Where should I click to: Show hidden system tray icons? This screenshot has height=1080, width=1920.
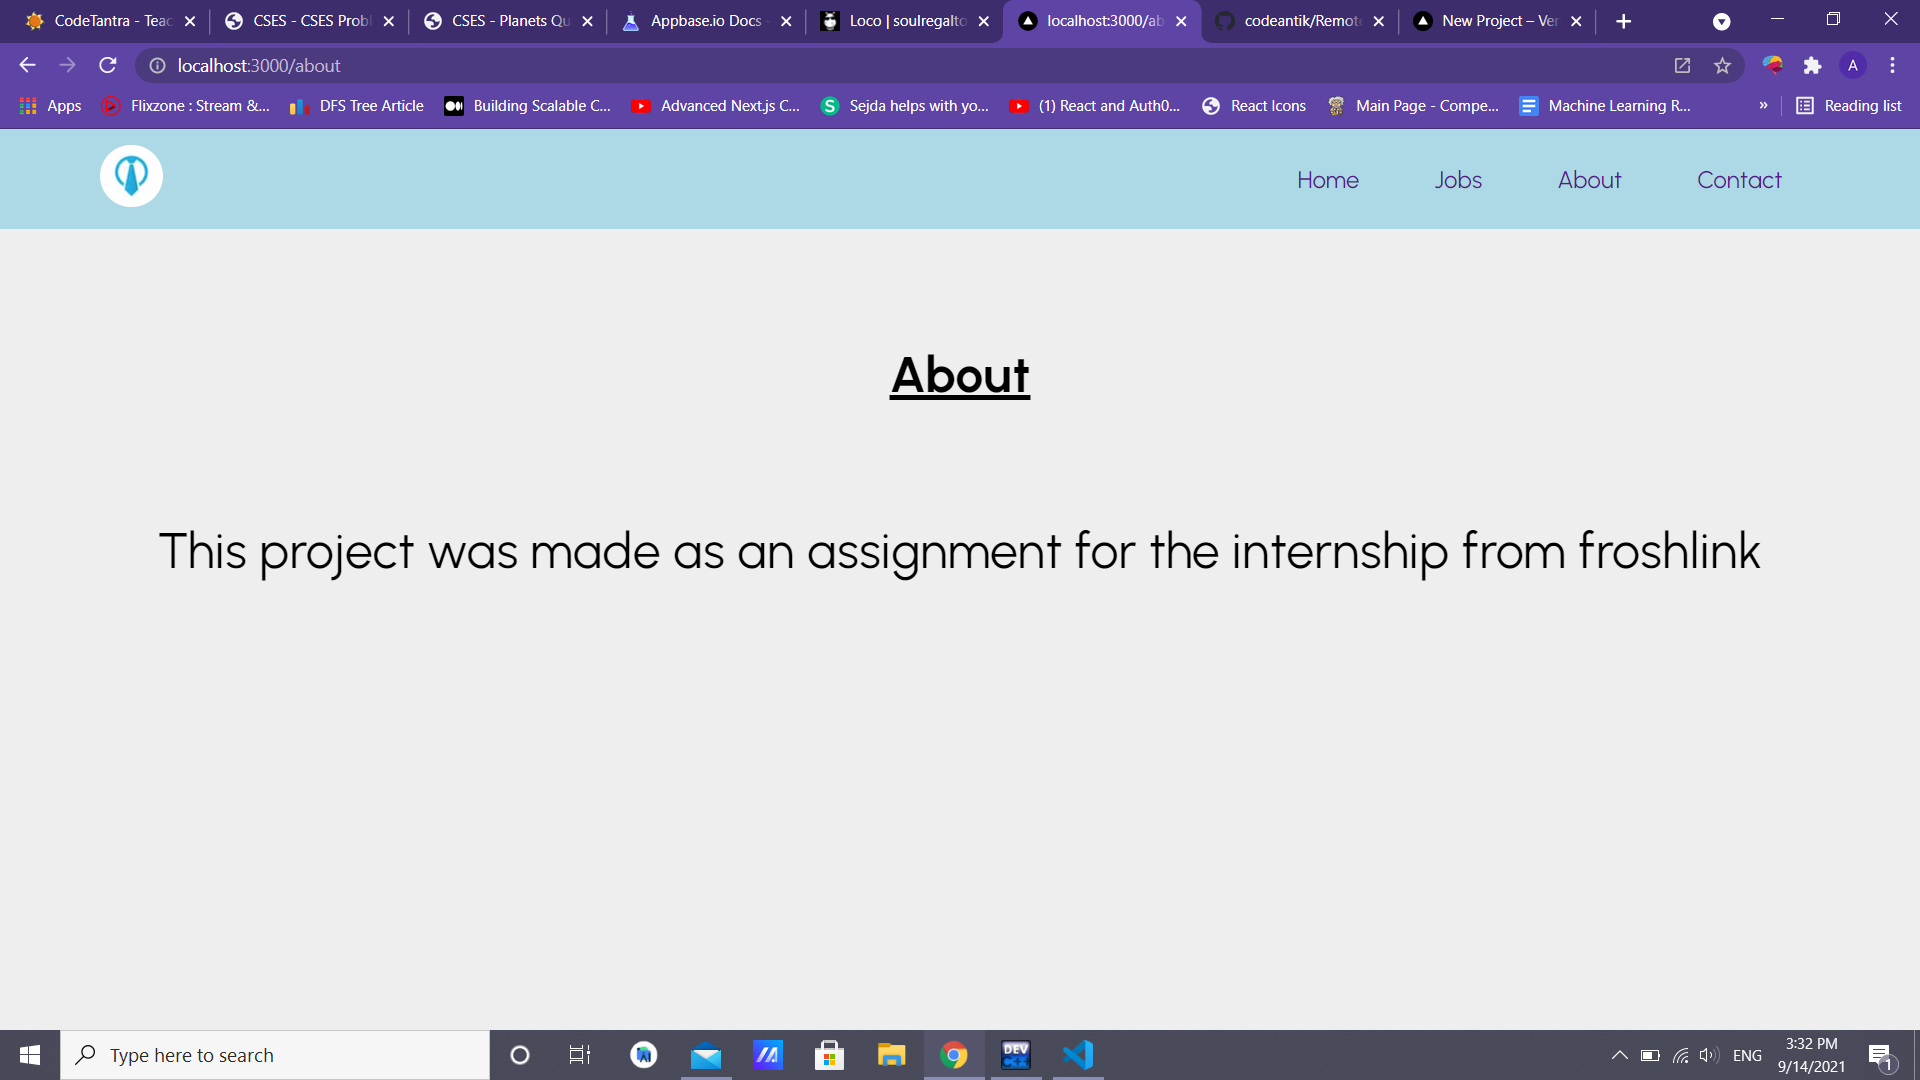(x=1619, y=1055)
